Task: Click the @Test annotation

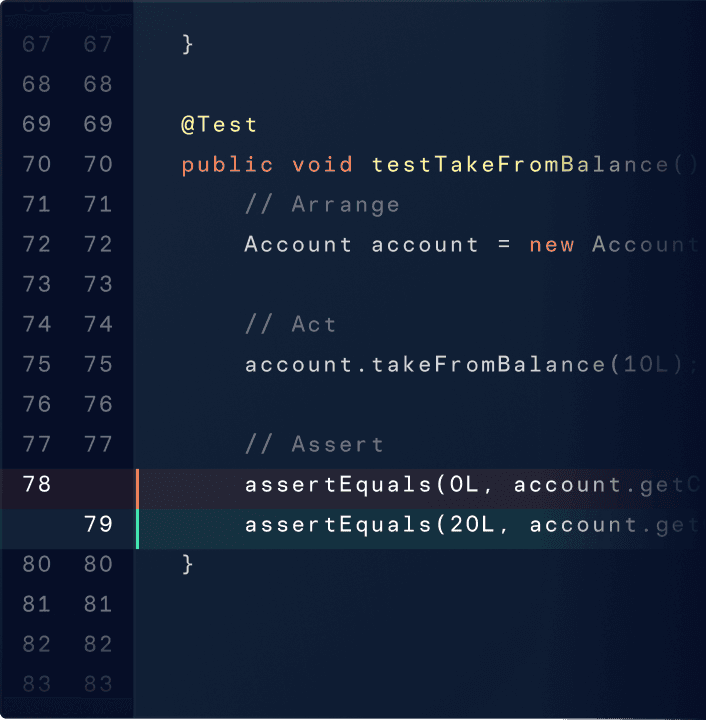Action: [219, 125]
